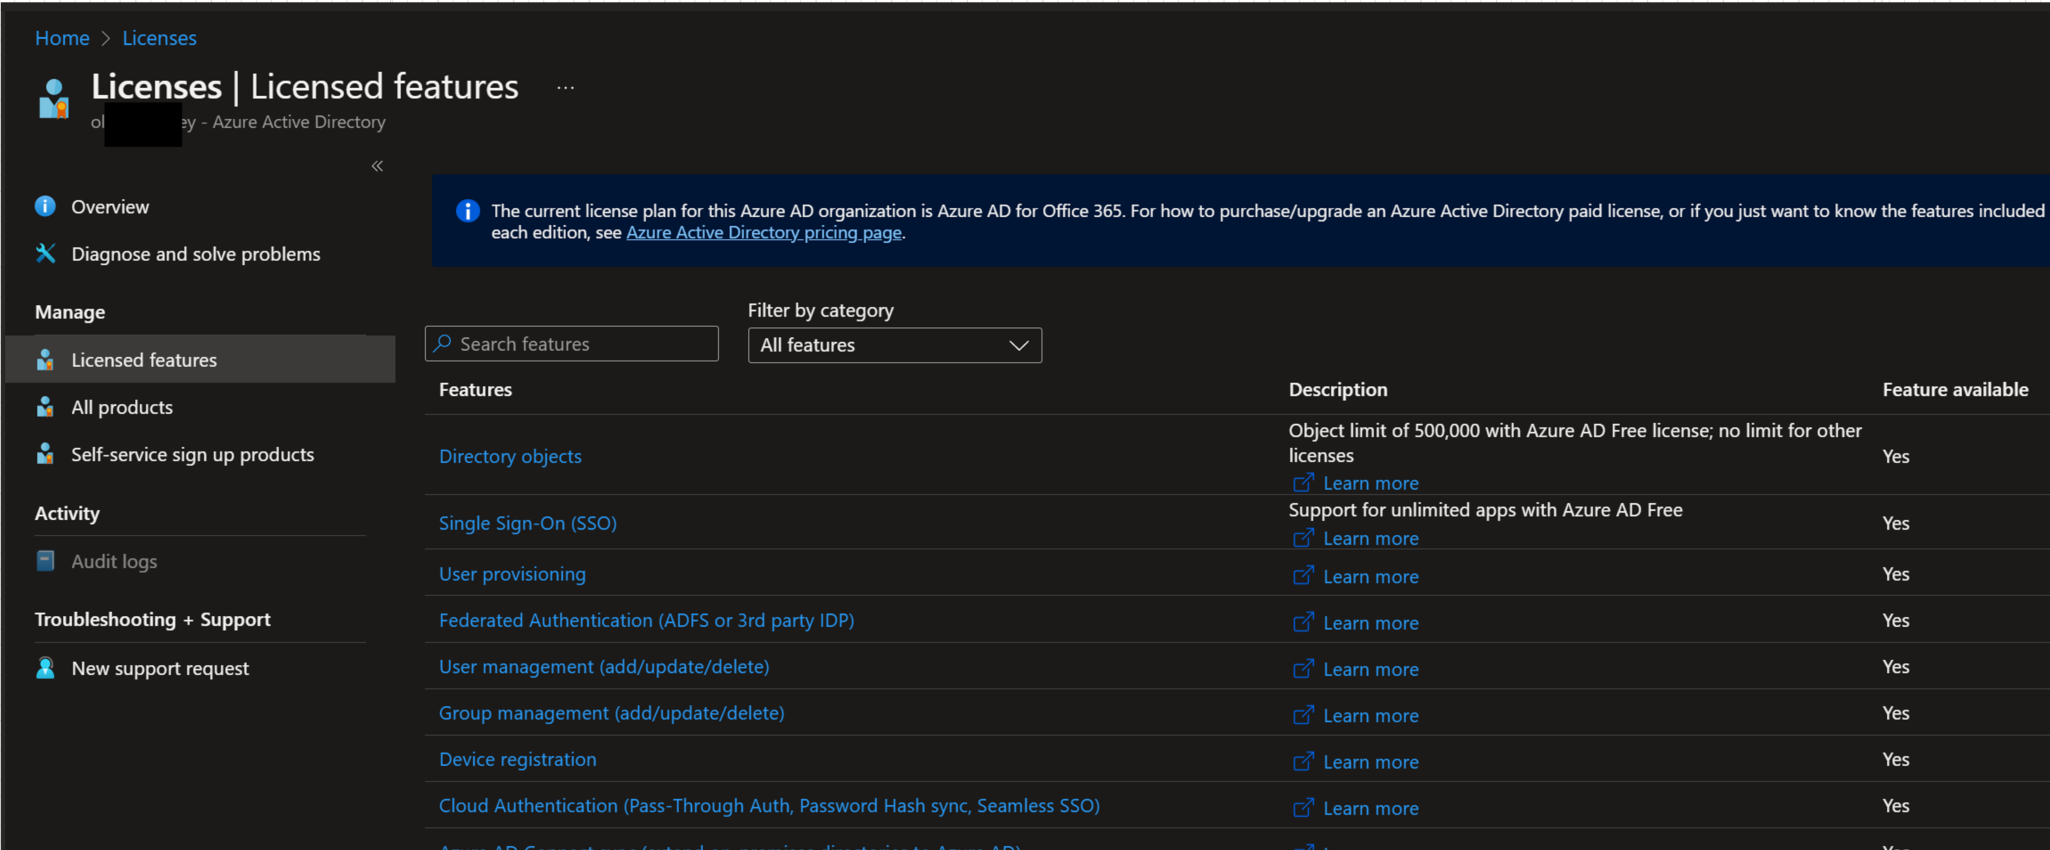Go to Home in the breadcrumb
The height and width of the screenshot is (850, 2050).
point(62,38)
